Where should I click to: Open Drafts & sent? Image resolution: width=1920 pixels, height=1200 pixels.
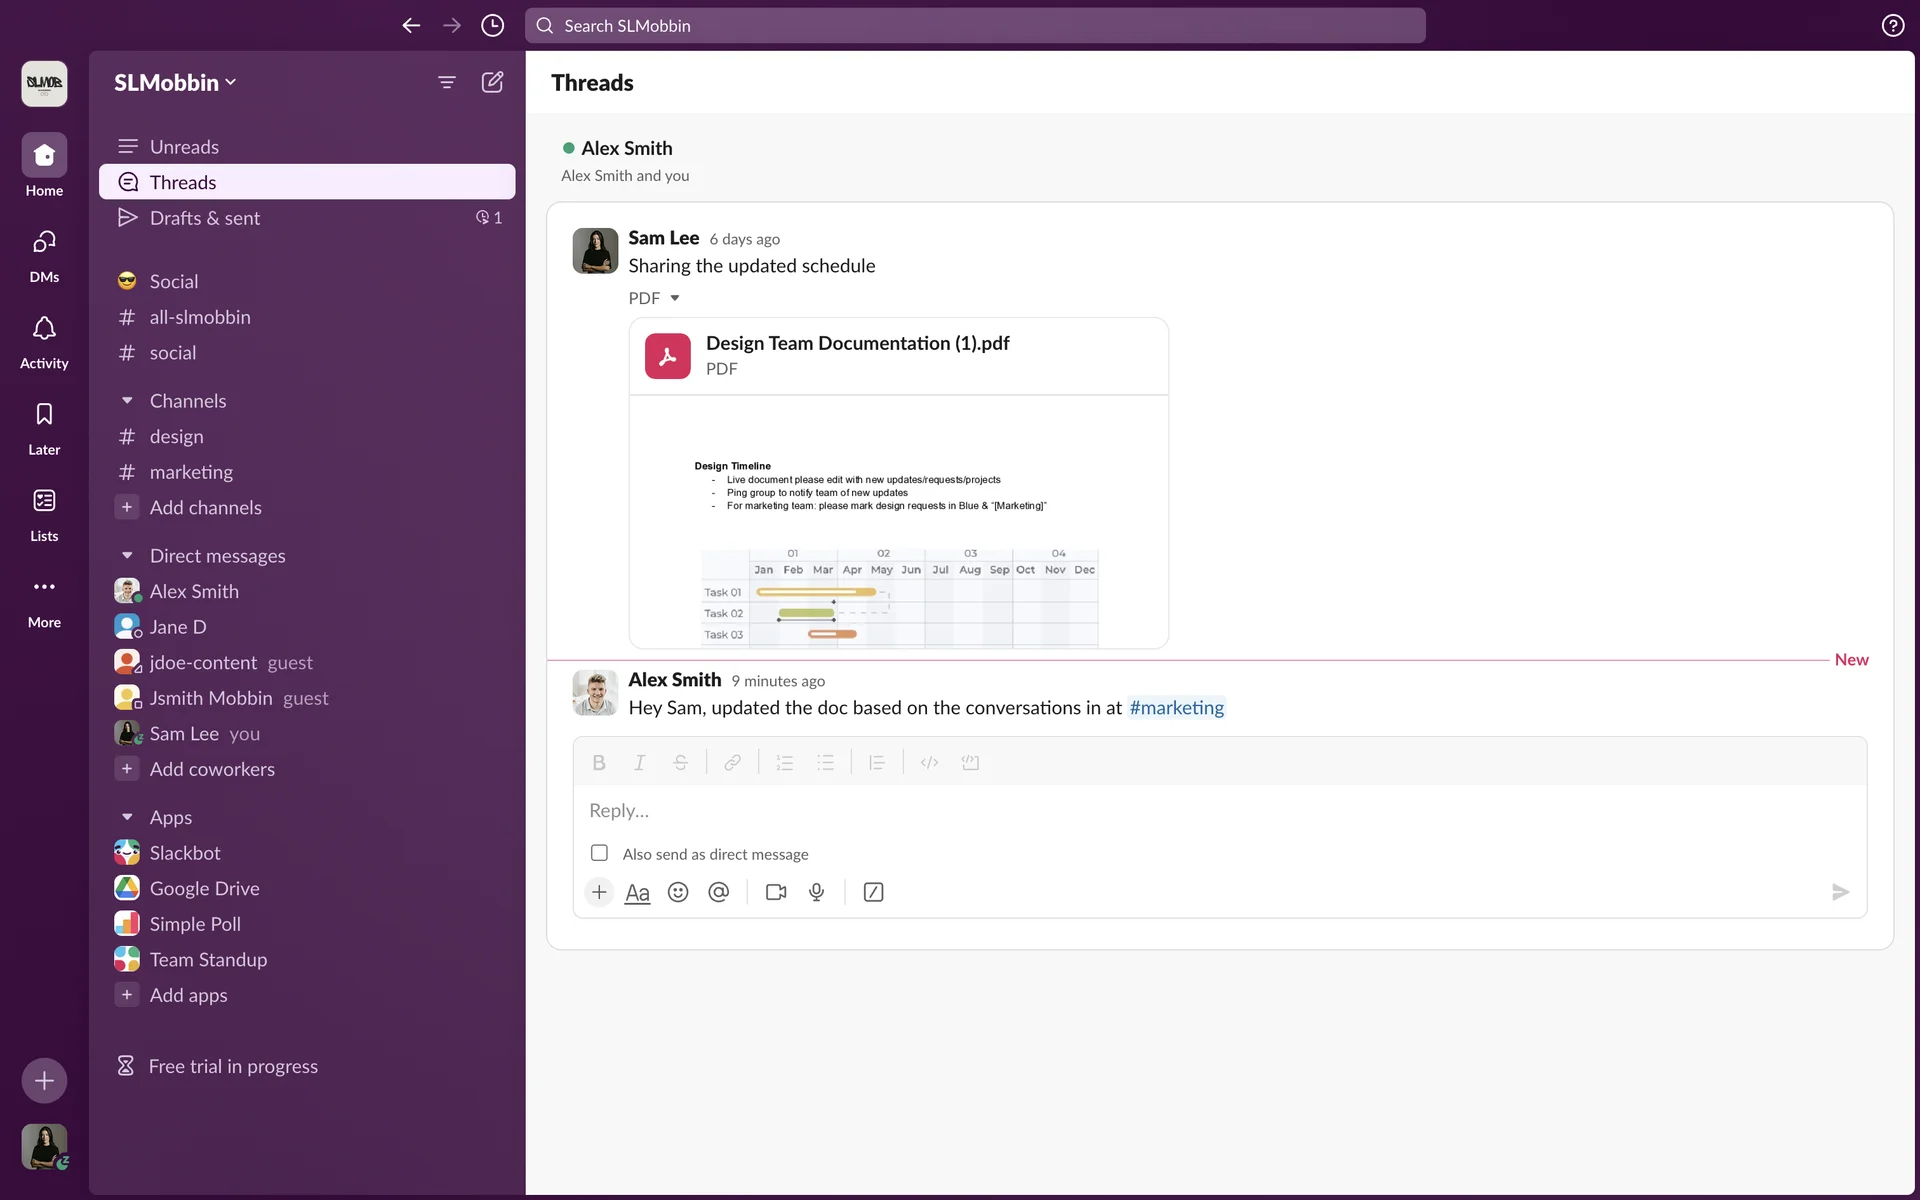[205, 218]
